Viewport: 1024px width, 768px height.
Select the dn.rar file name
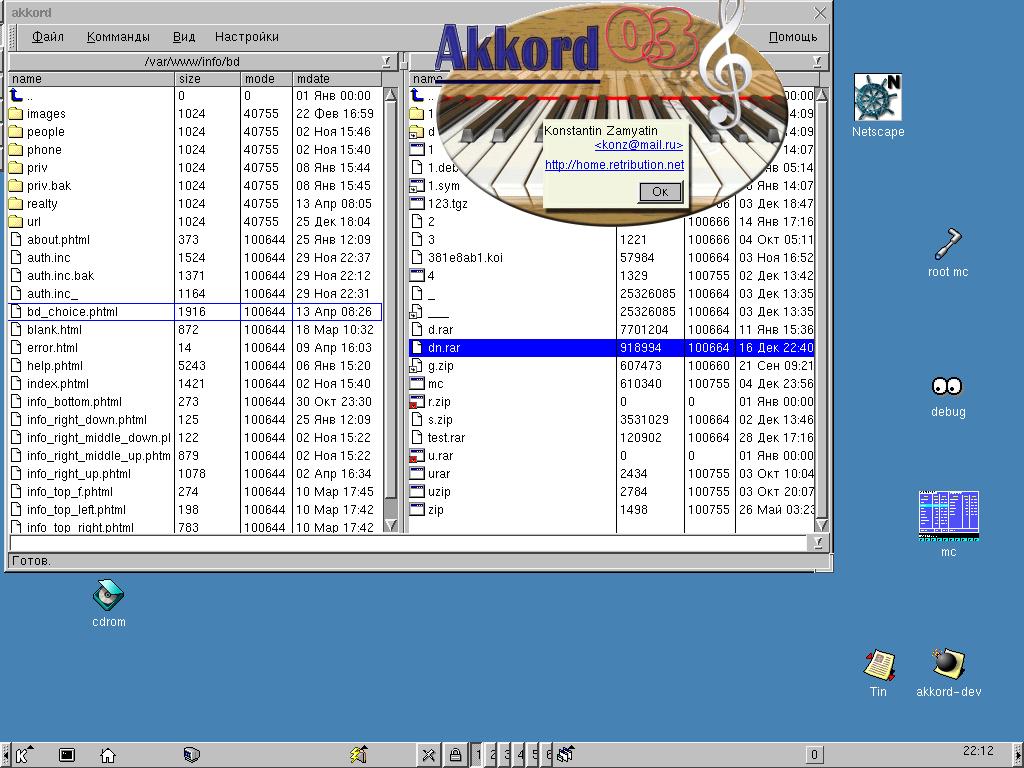pos(443,348)
